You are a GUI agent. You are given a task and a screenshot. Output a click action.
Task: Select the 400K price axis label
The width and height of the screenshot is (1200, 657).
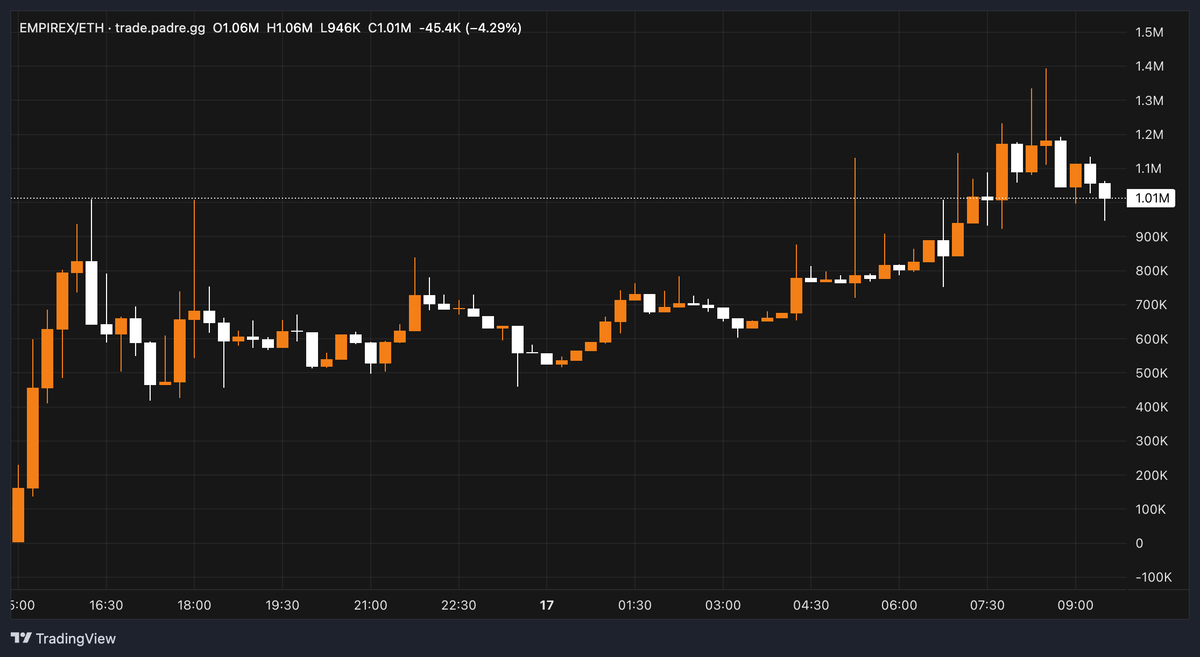click(1152, 408)
